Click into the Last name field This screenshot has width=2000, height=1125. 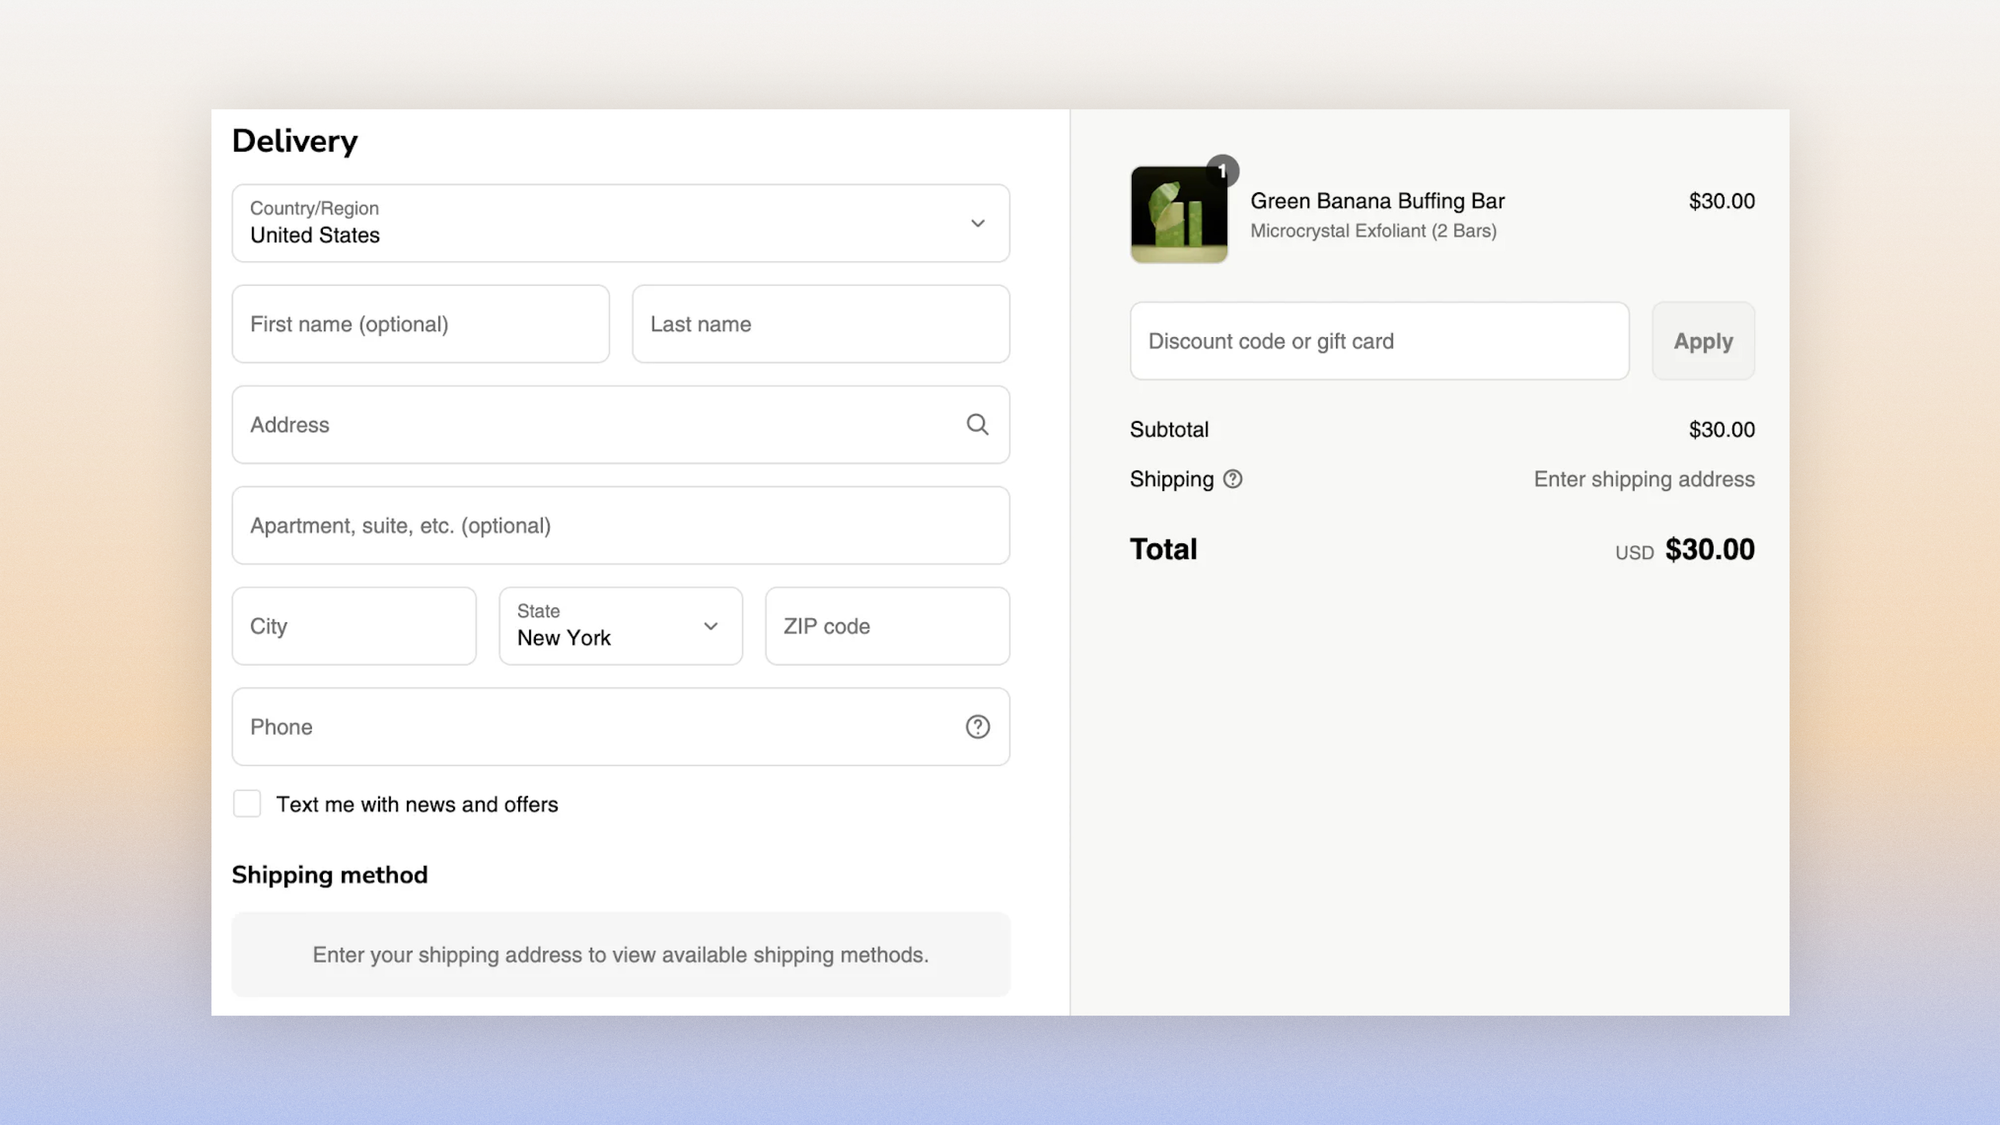[x=821, y=324]
